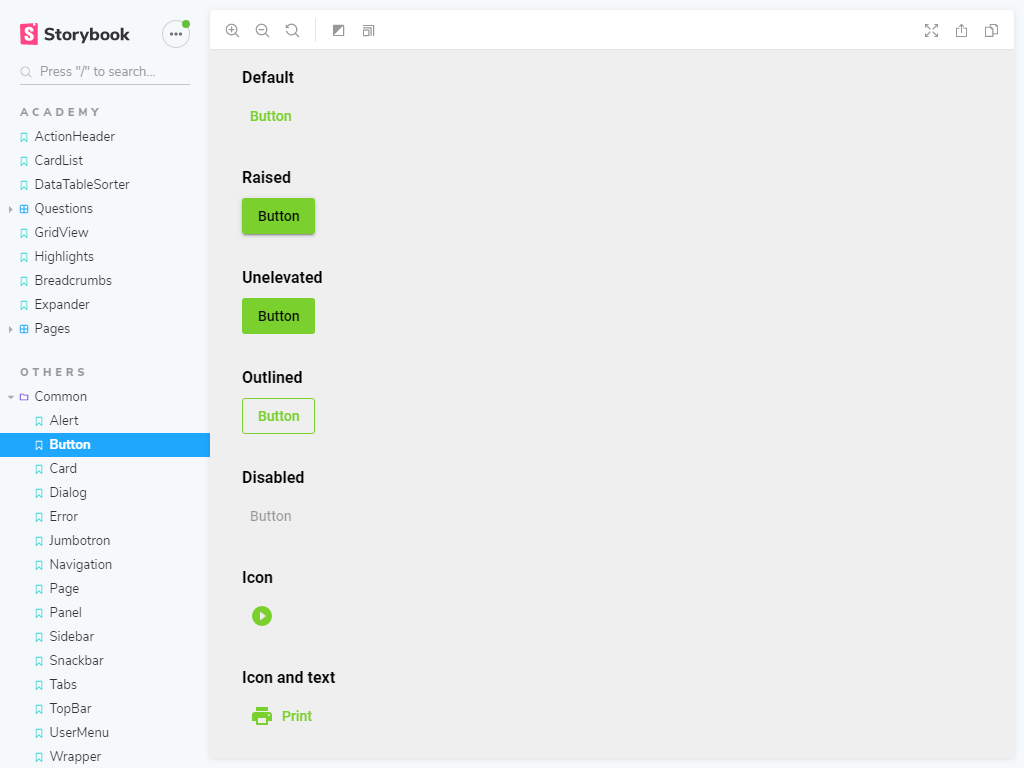Viewport: 1024px width, 768px height.
Task: Open canvas in new tab icon
Action: (x=961, y=31)
